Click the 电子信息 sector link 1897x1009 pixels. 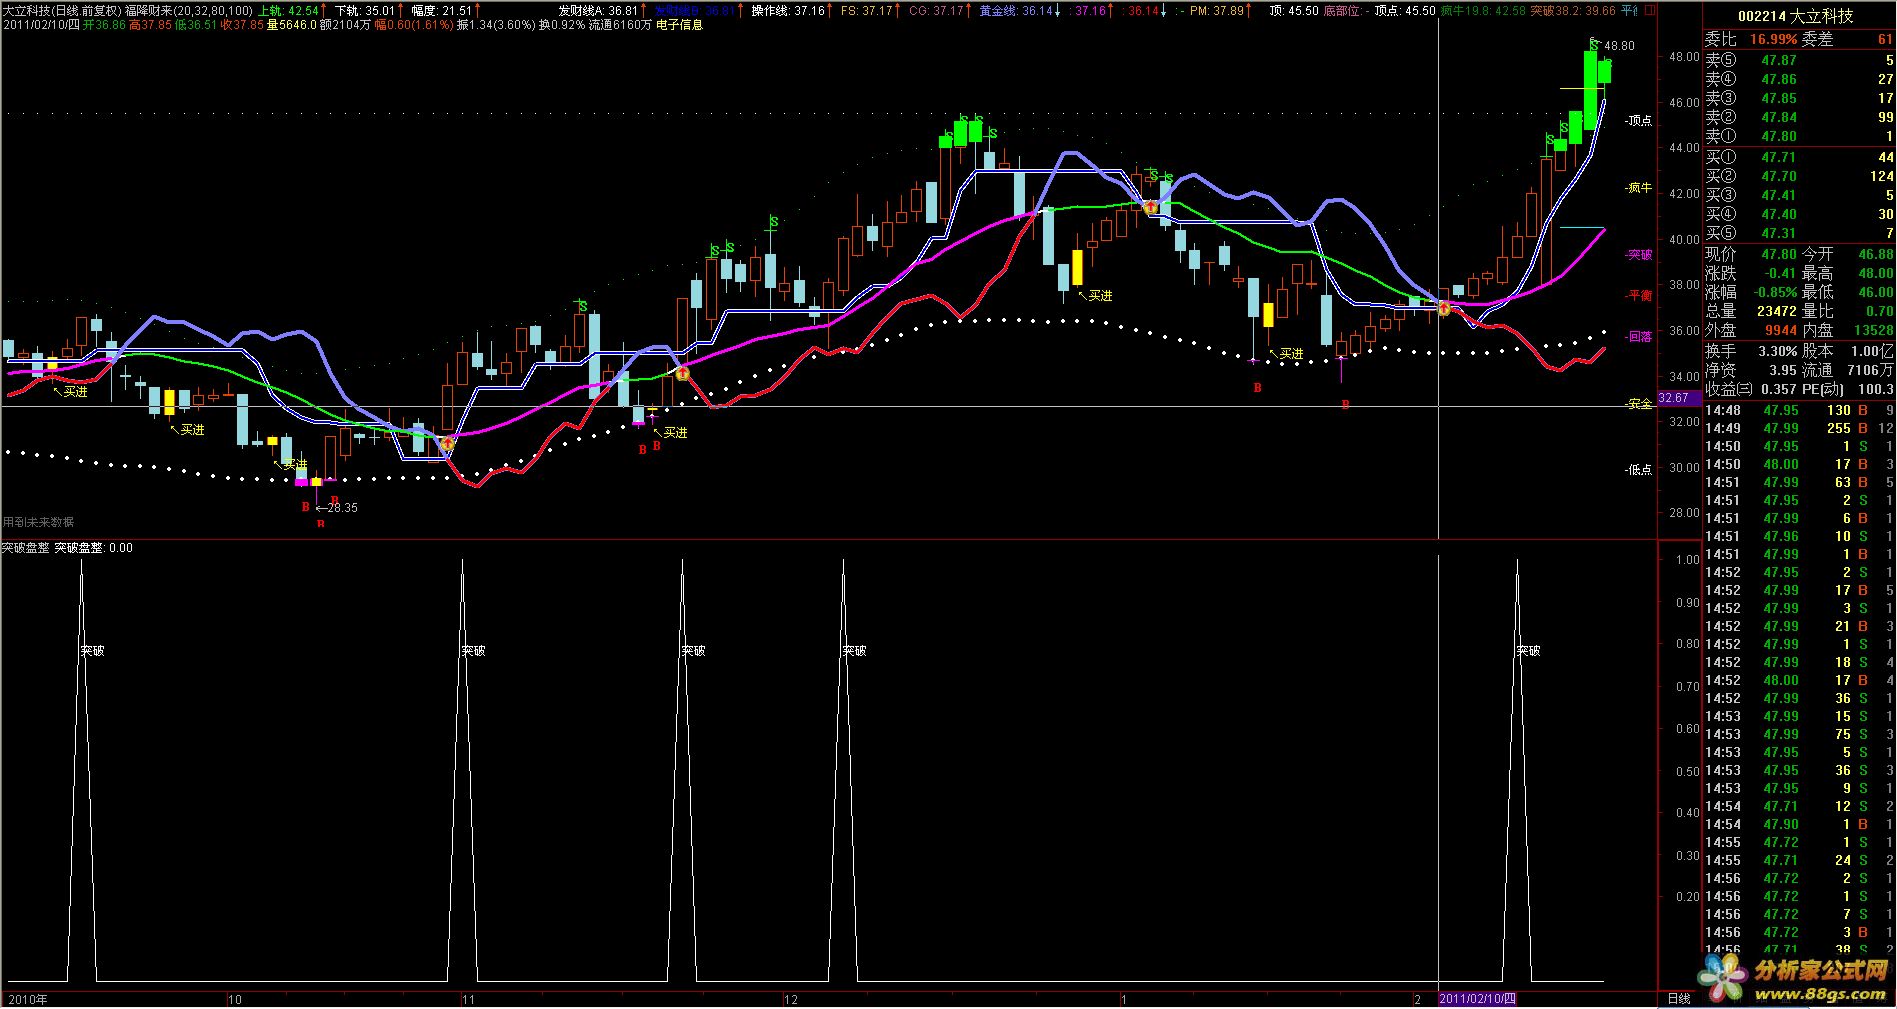point(680,25)
